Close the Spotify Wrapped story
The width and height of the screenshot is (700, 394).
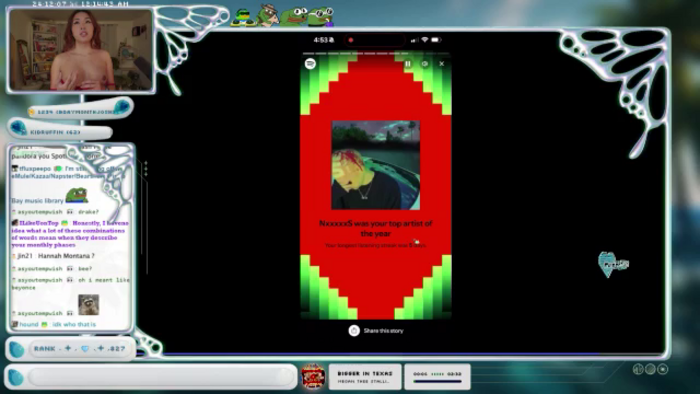[x=442, y=64]
